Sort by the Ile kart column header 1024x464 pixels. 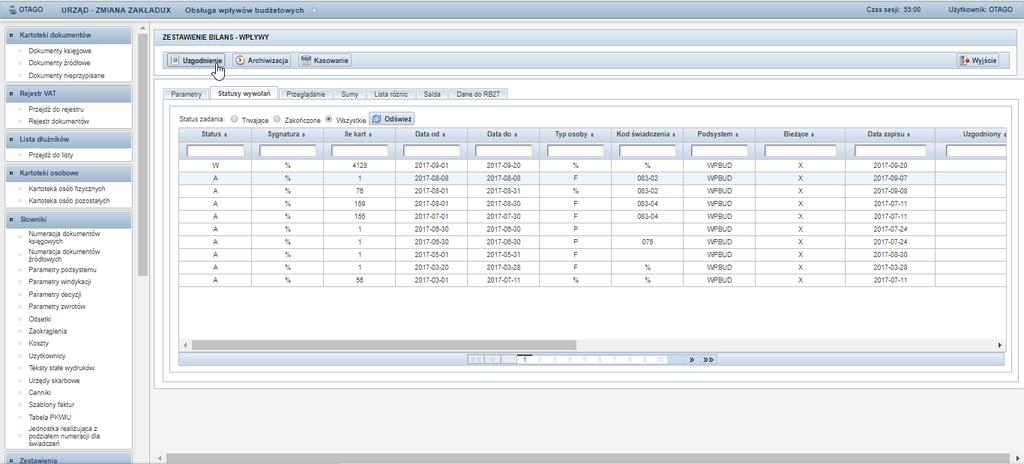point(359,134)
